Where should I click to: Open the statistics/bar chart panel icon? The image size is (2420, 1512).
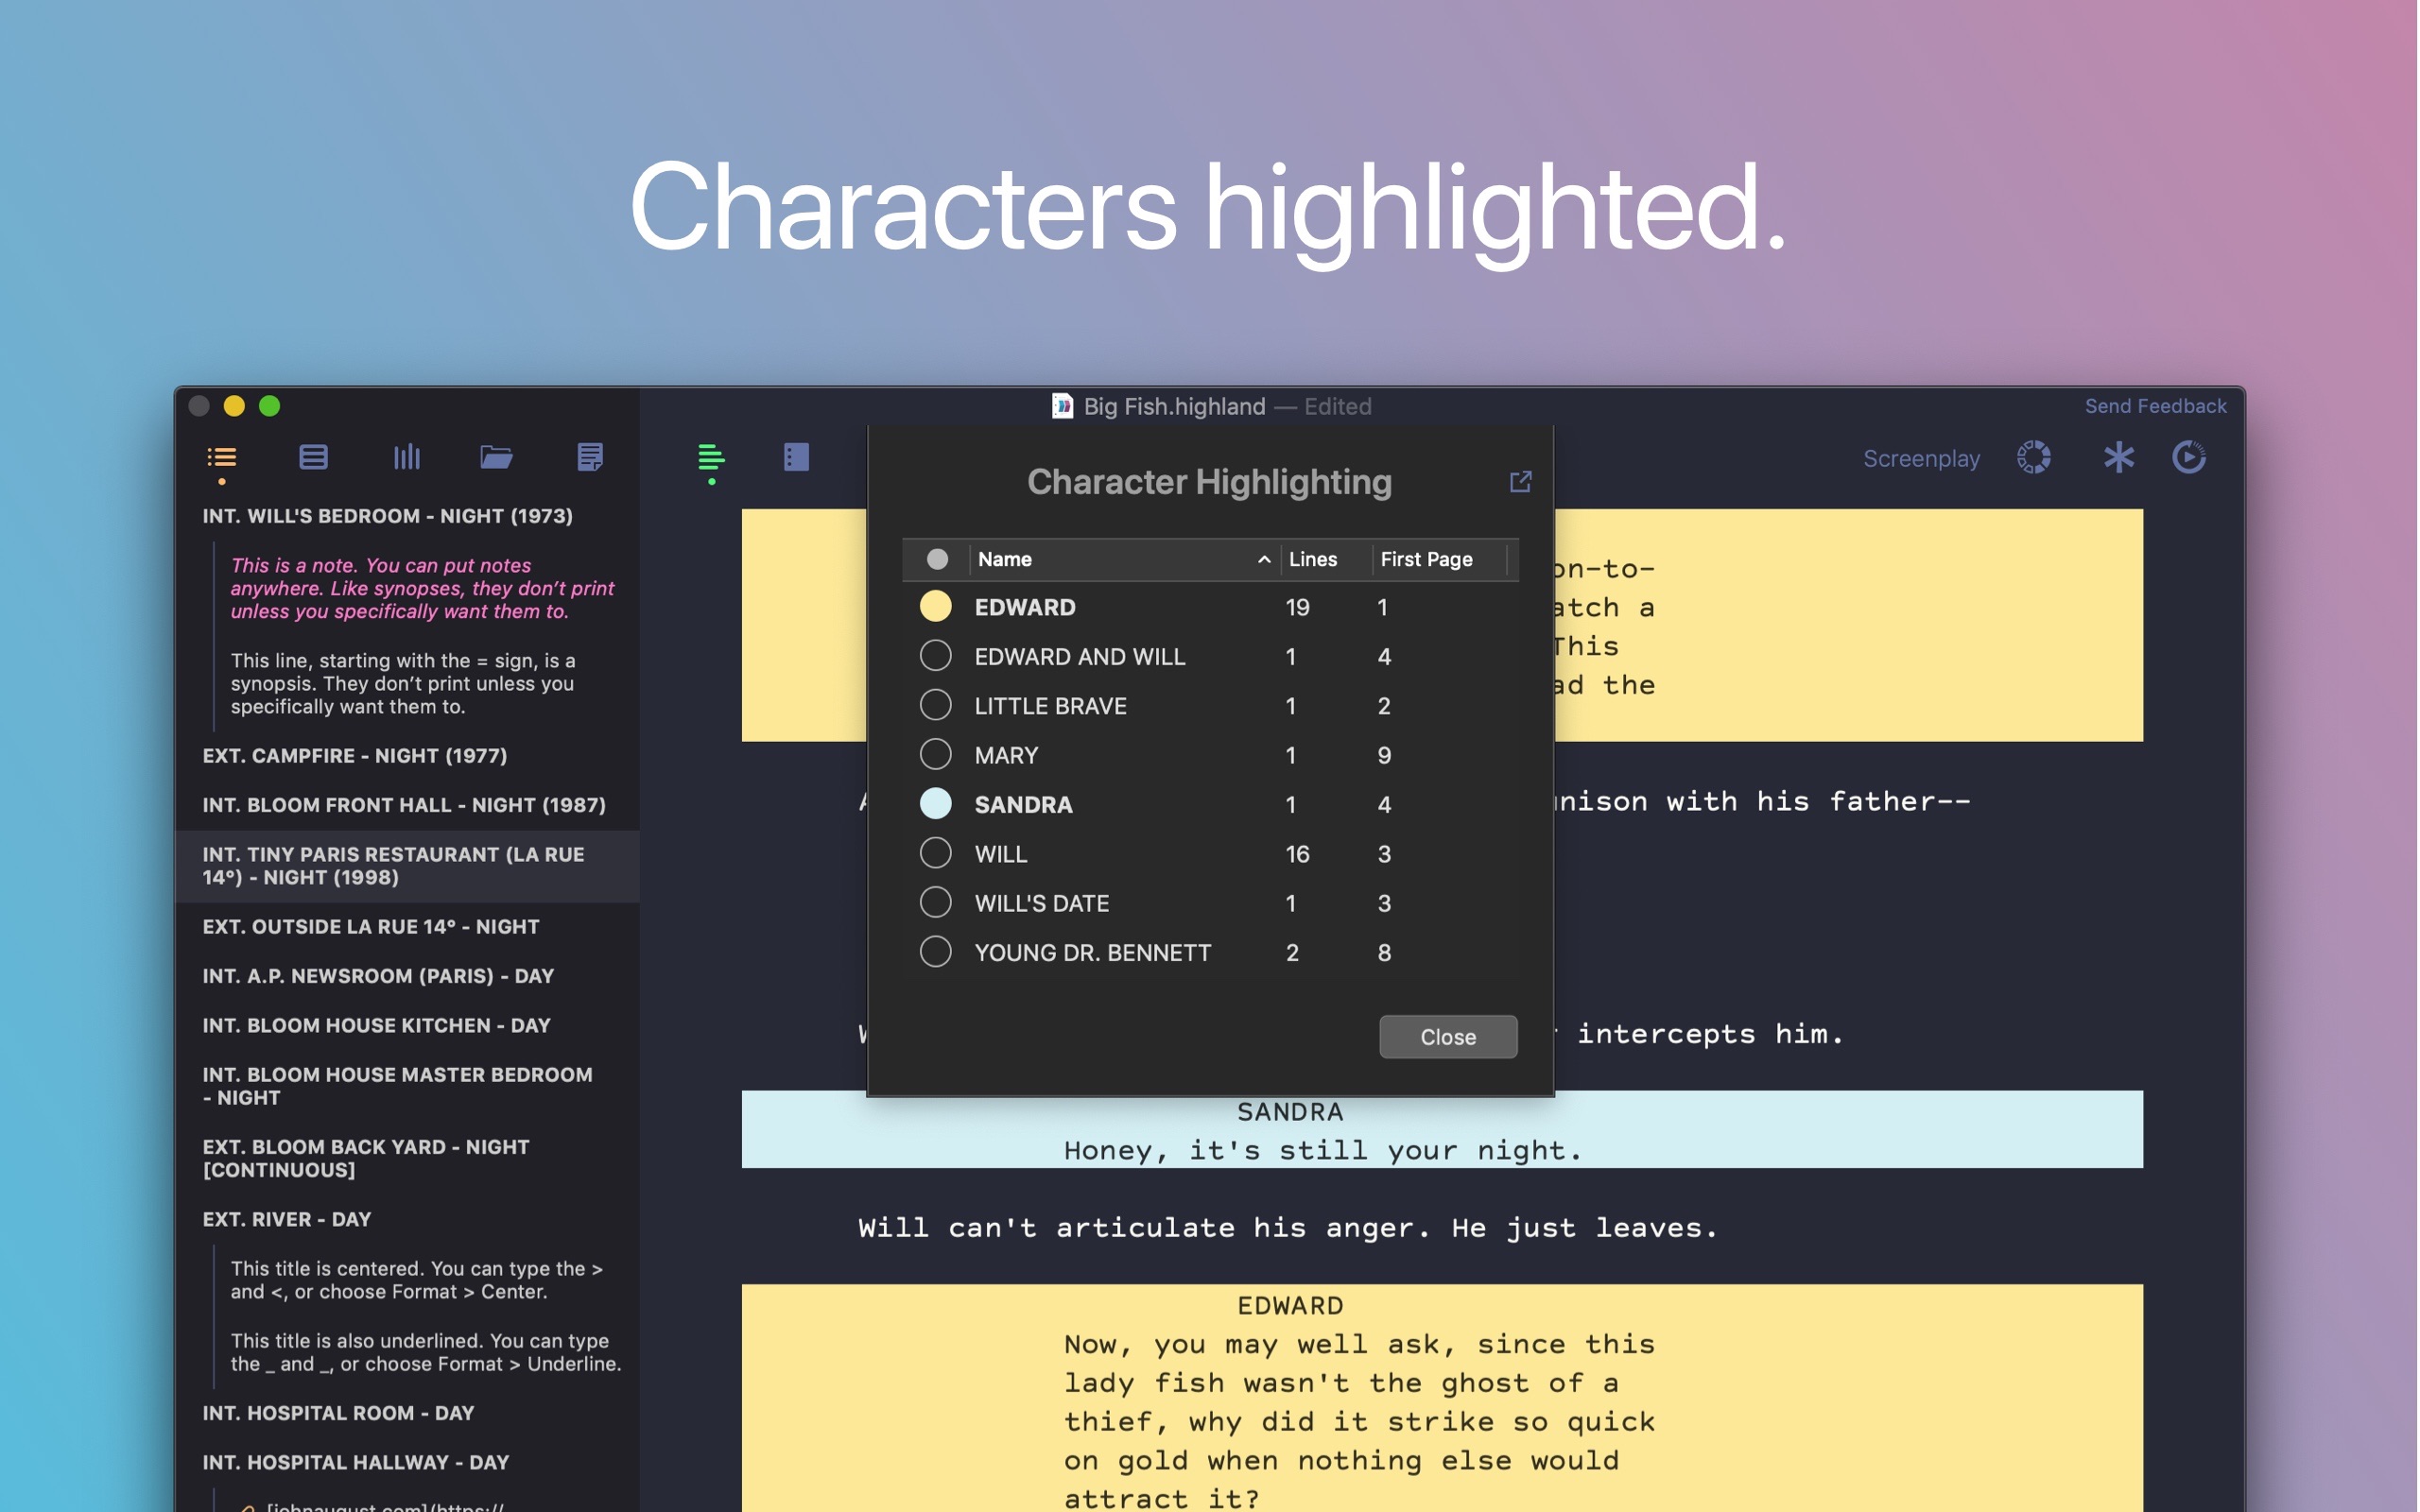(405, 456)
